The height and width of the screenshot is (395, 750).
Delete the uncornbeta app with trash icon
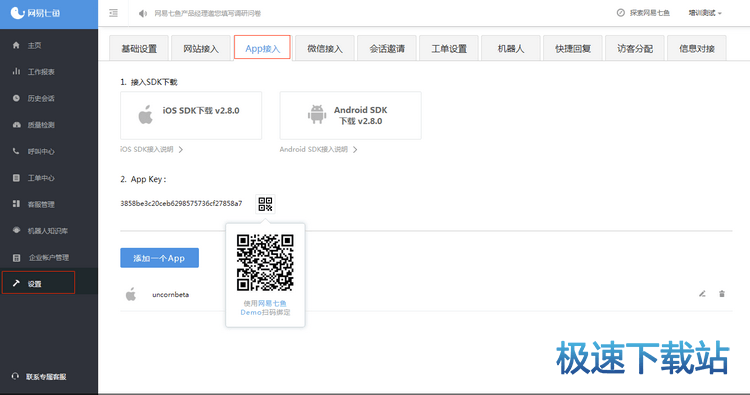click(x=722, y=294)
